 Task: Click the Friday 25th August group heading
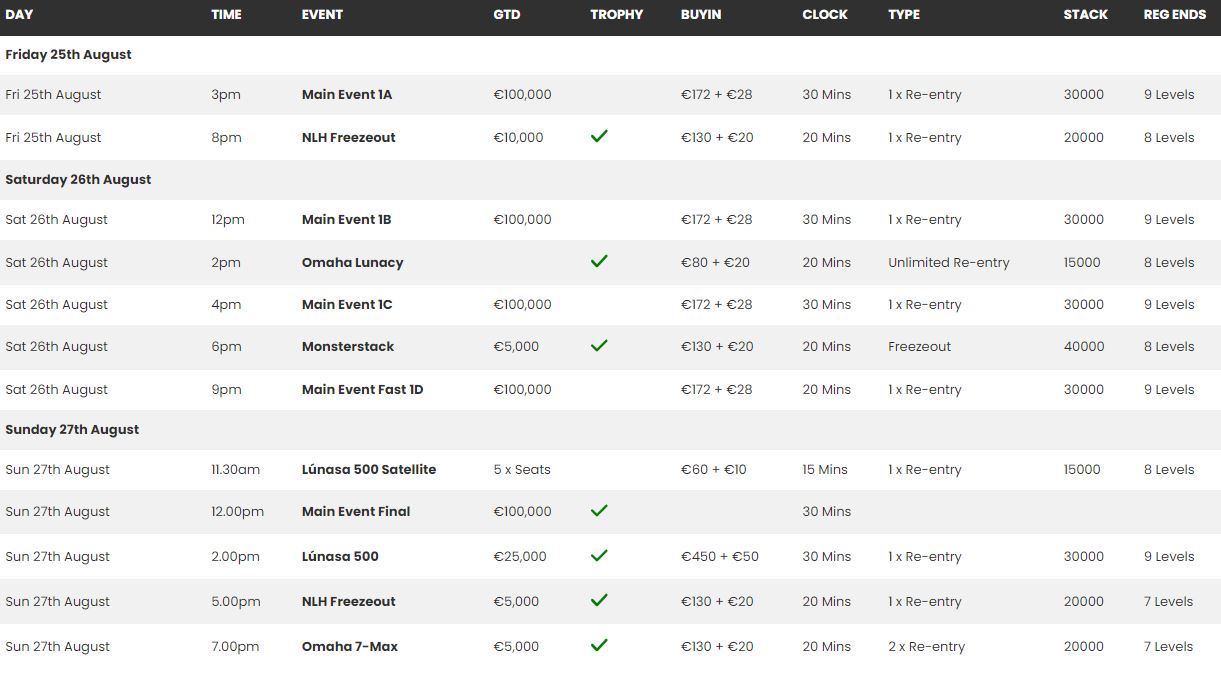pos(68,55)
